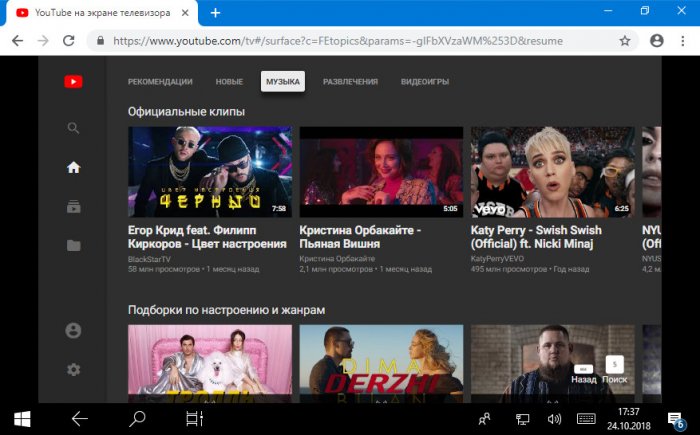Open account profile icon in YouTube sidebar
The image size is (700, 435).
click(x=73, y=330)
